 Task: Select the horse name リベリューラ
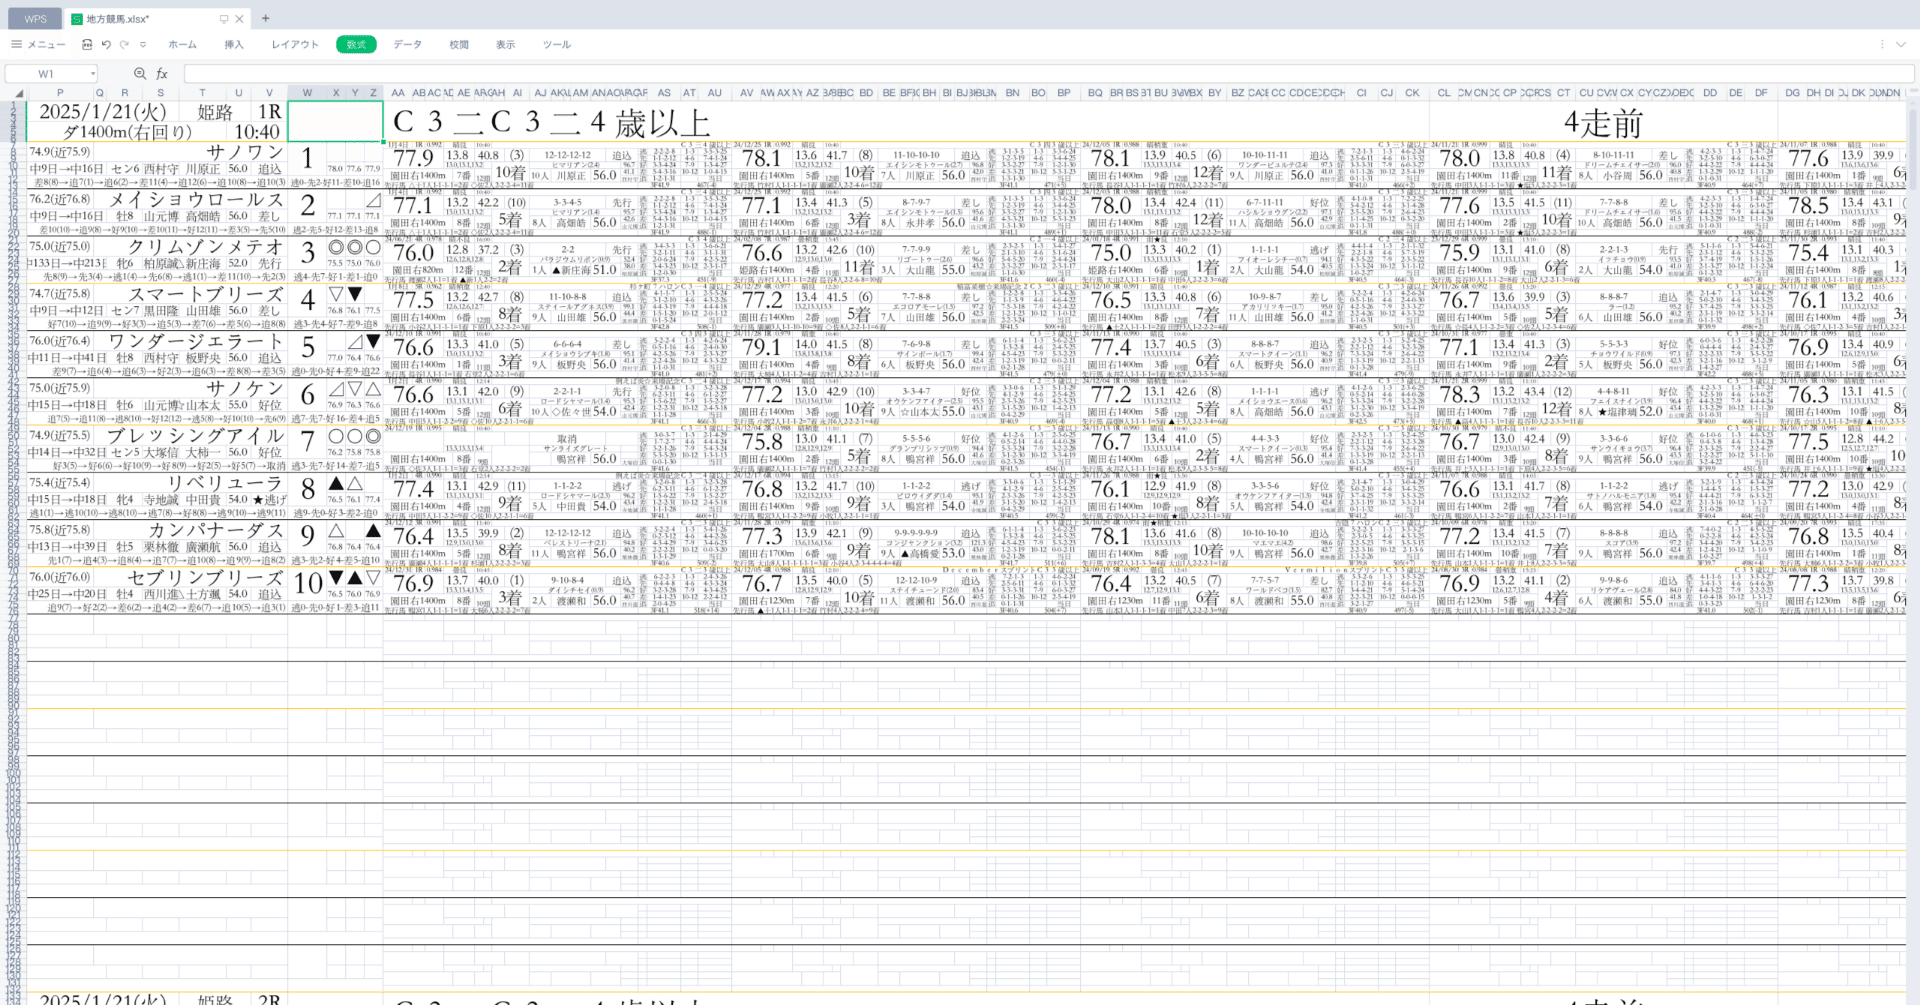coord(225,483)
